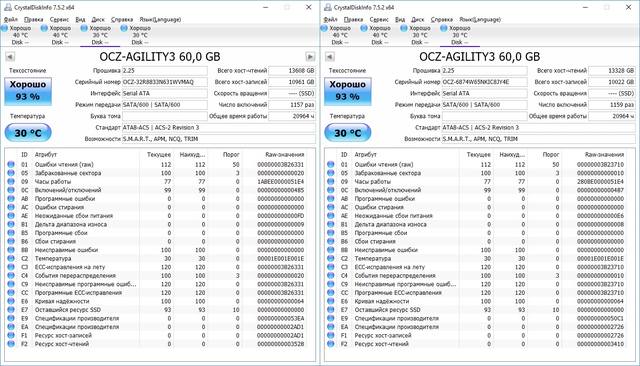This screenshot has width=640, height=366.
Task: Select third disk tab in right window
Action: pos(420,35)
